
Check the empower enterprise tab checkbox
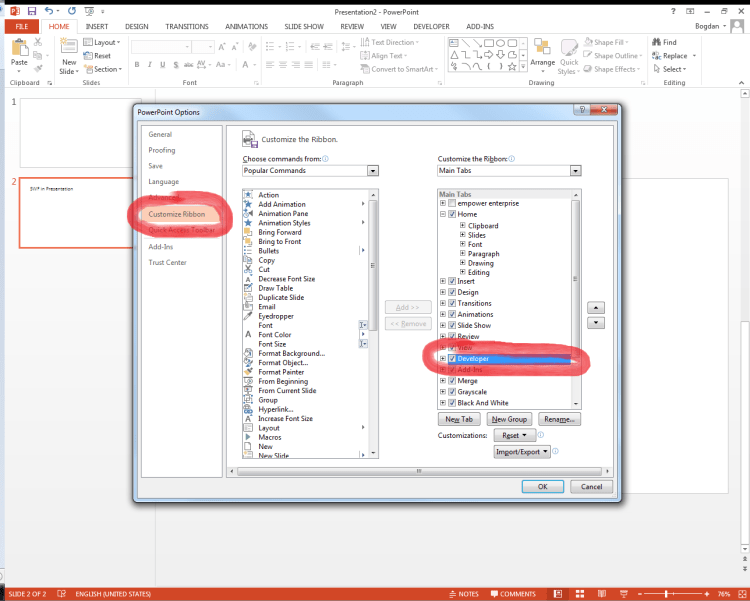[452, 203]
